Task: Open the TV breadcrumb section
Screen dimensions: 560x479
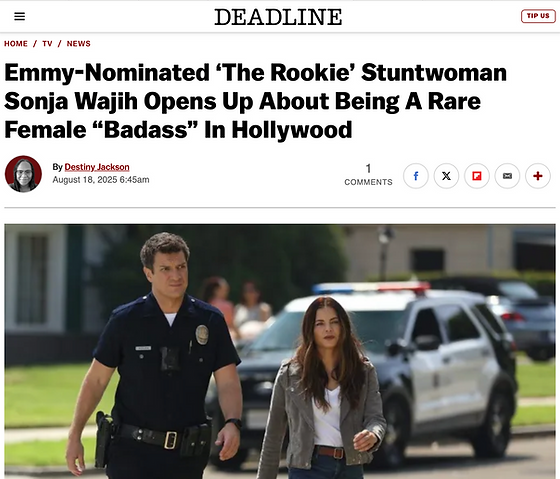Action: (x=47, y=44)
